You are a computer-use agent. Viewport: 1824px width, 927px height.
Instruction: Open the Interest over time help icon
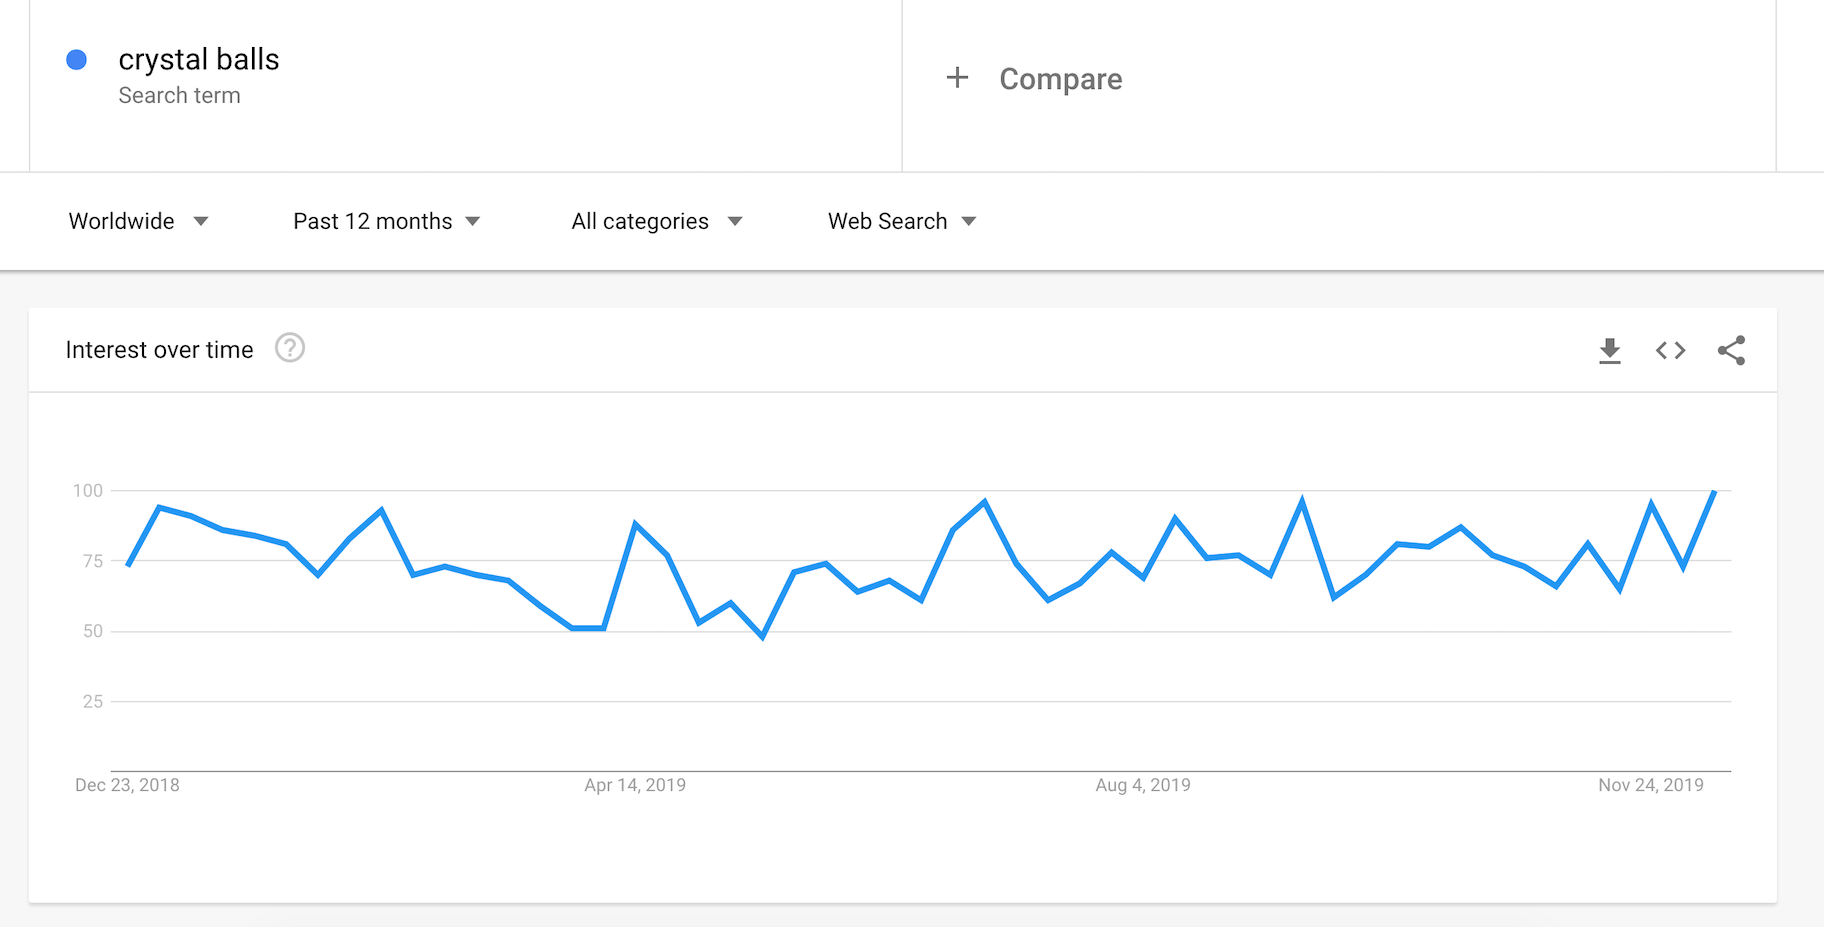click(290, 348)
